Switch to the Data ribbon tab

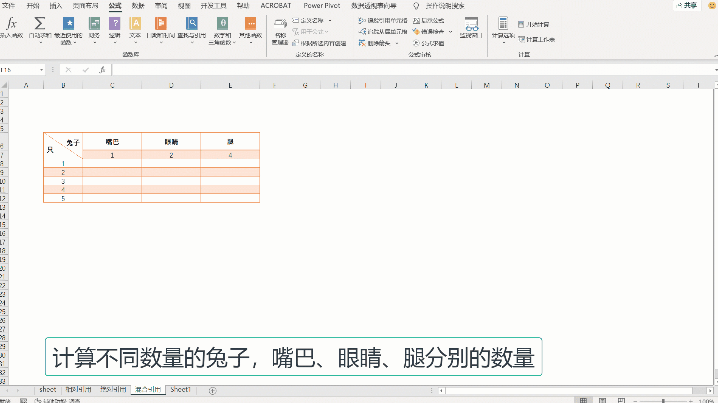pos(138,5)
